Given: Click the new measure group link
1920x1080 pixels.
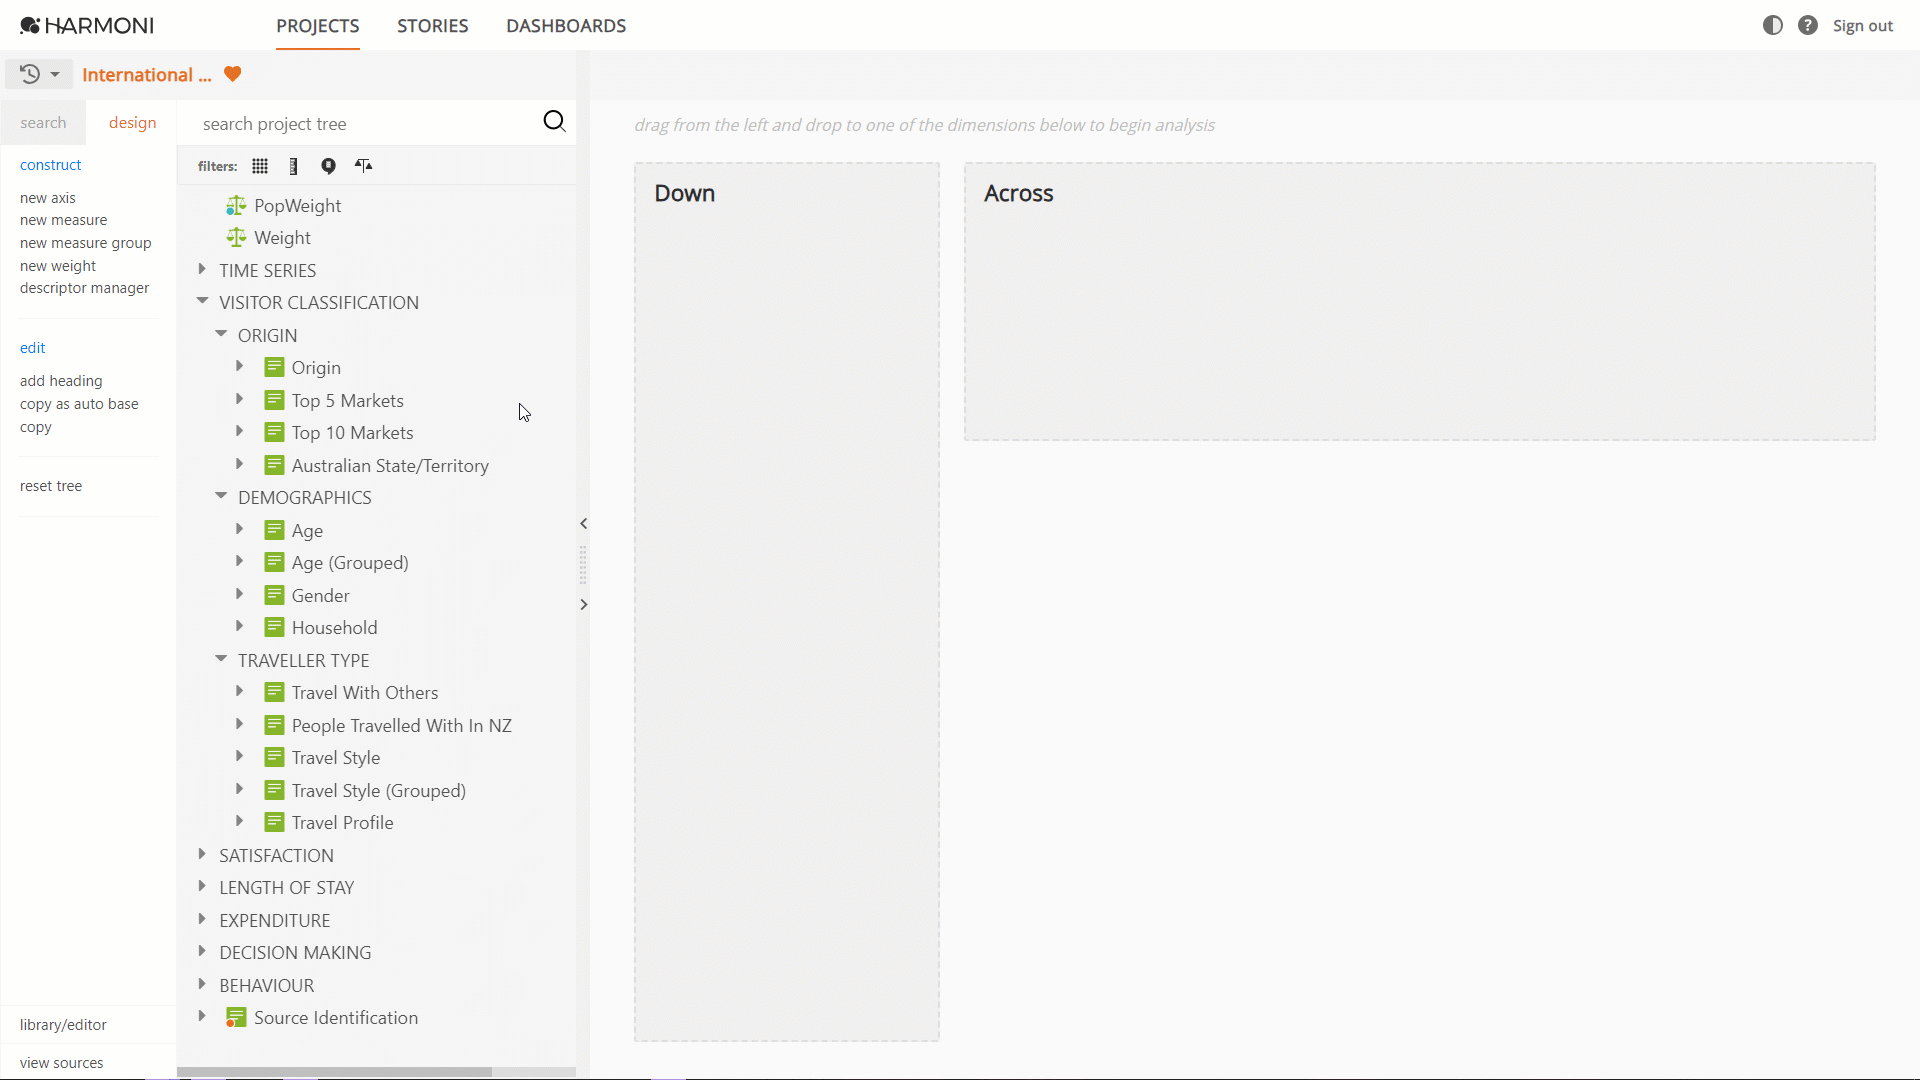Looking at the screenshot, I should point(86,243).
